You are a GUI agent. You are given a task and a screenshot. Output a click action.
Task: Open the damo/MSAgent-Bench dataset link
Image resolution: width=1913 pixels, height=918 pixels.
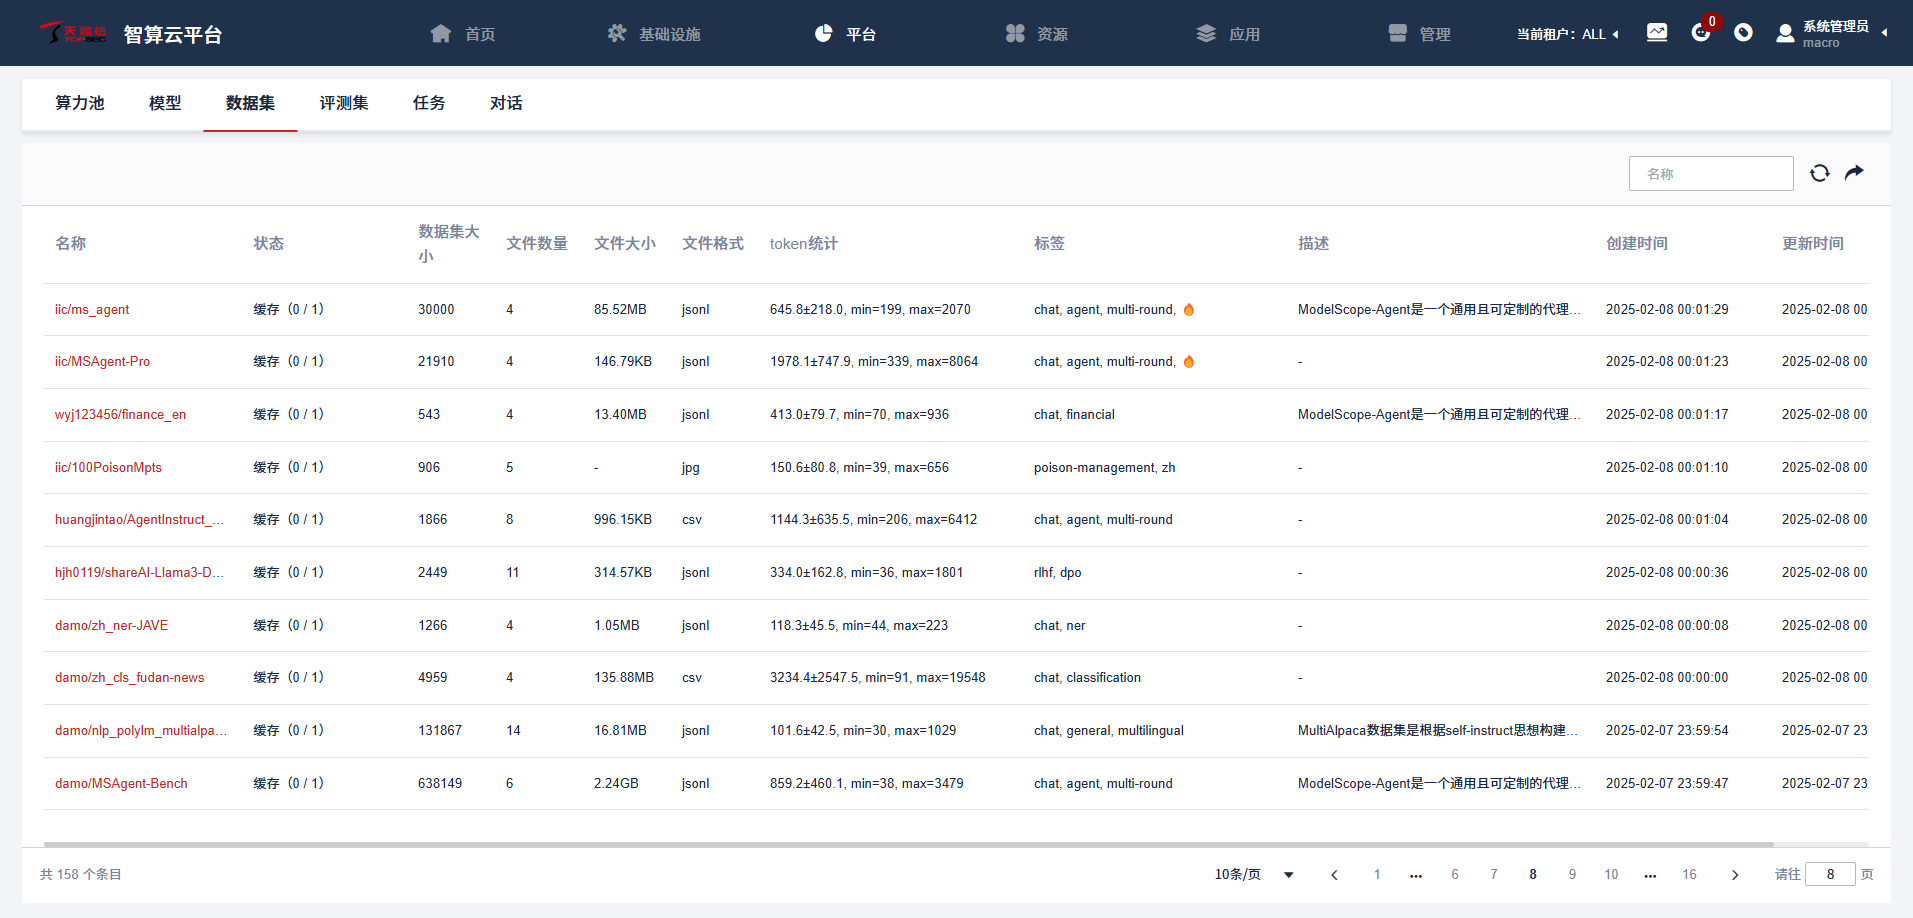pyautogui.click(x=121, y=783)
